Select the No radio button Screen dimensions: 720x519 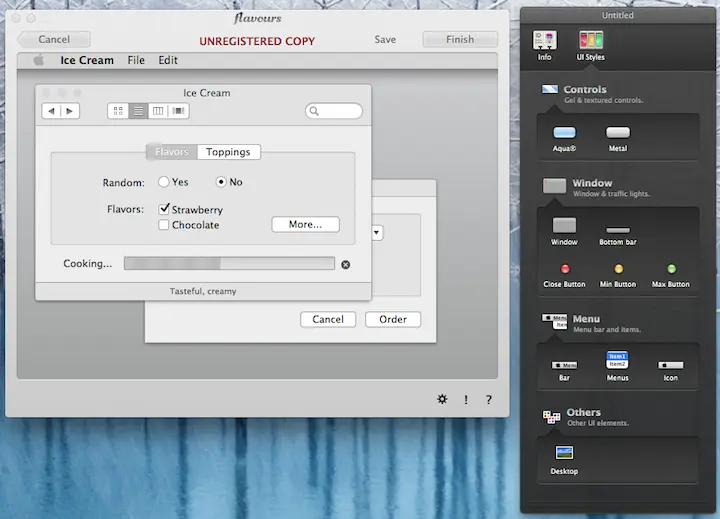221,182
